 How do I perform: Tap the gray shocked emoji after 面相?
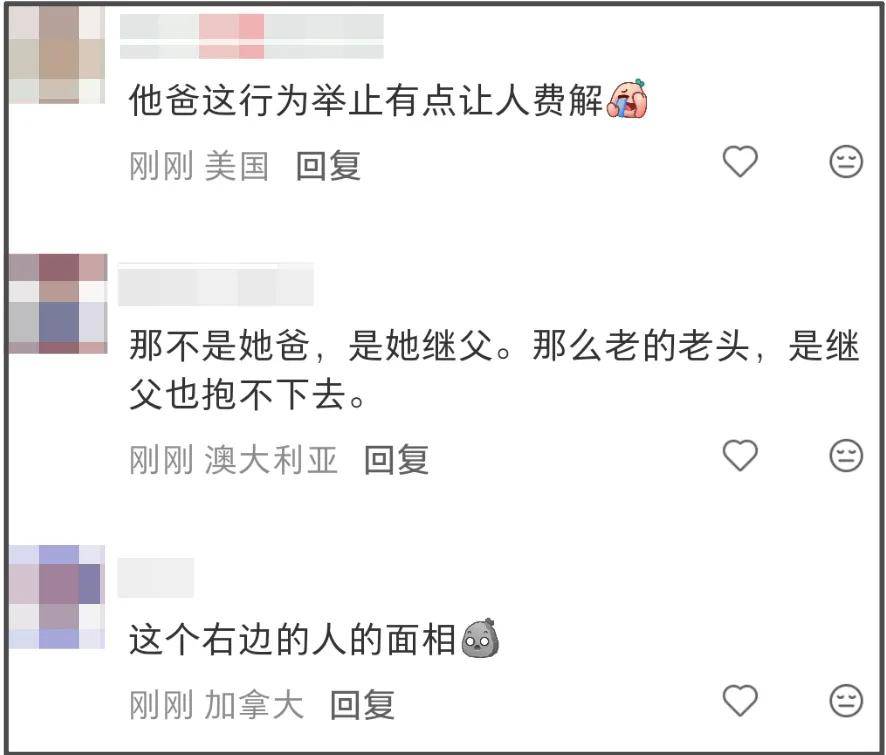pos(480,638)
